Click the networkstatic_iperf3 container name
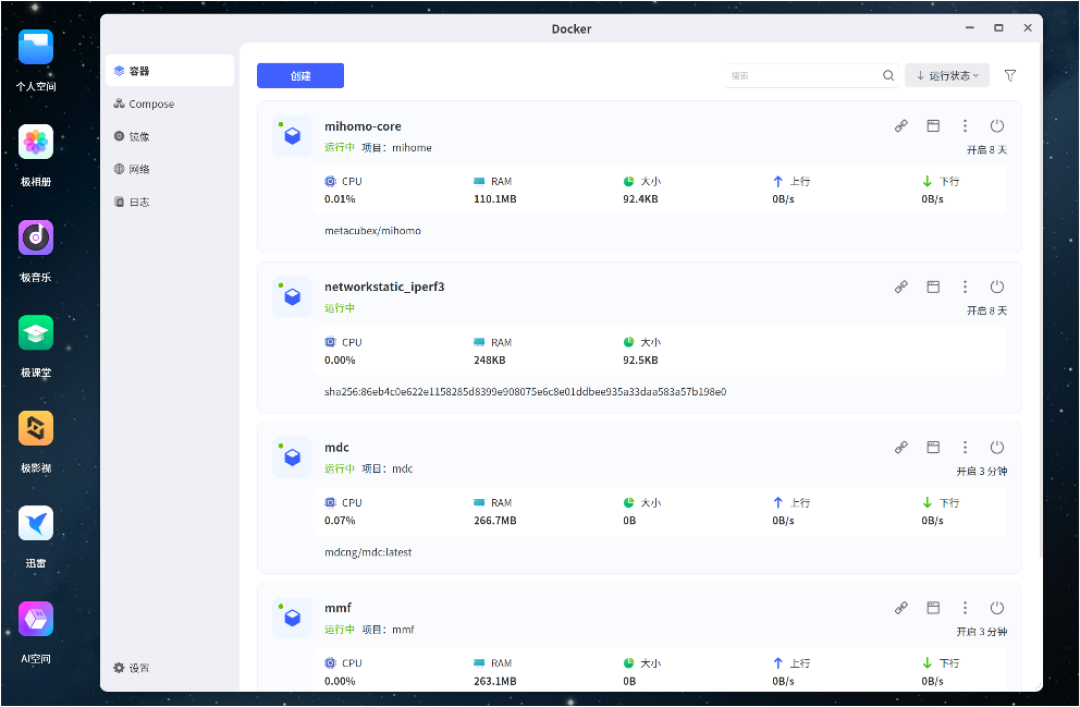Image resolution: width=1080 pixels, height=707 pixels. 384,287
